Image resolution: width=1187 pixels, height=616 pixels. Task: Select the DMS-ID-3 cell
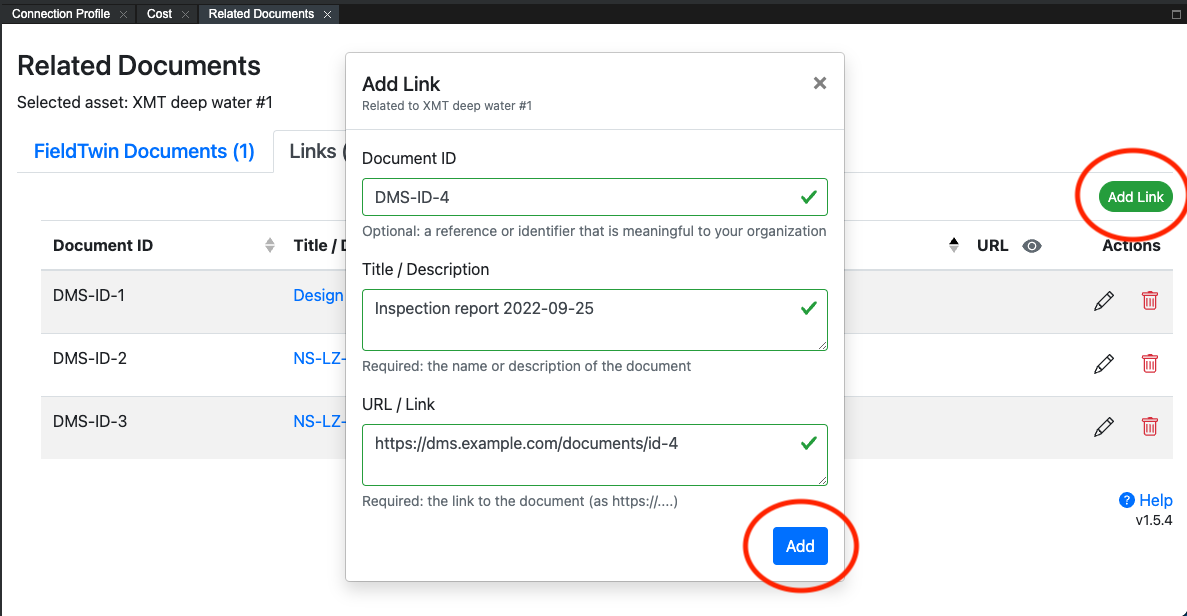tap(89, 421)
